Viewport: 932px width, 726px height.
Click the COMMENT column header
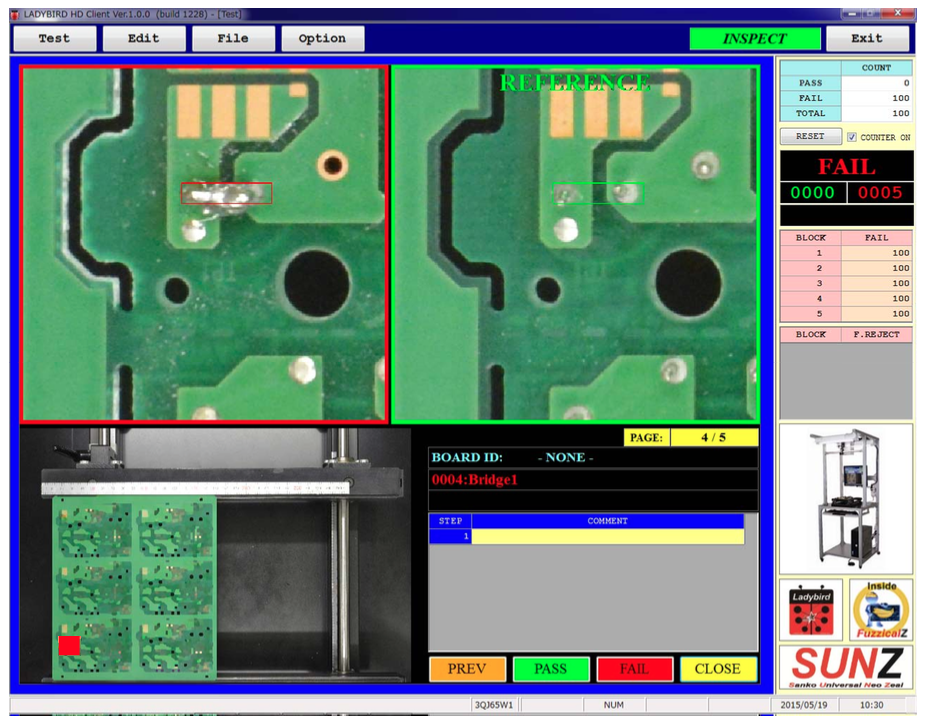pyautogui.click(x=607, y=521)
